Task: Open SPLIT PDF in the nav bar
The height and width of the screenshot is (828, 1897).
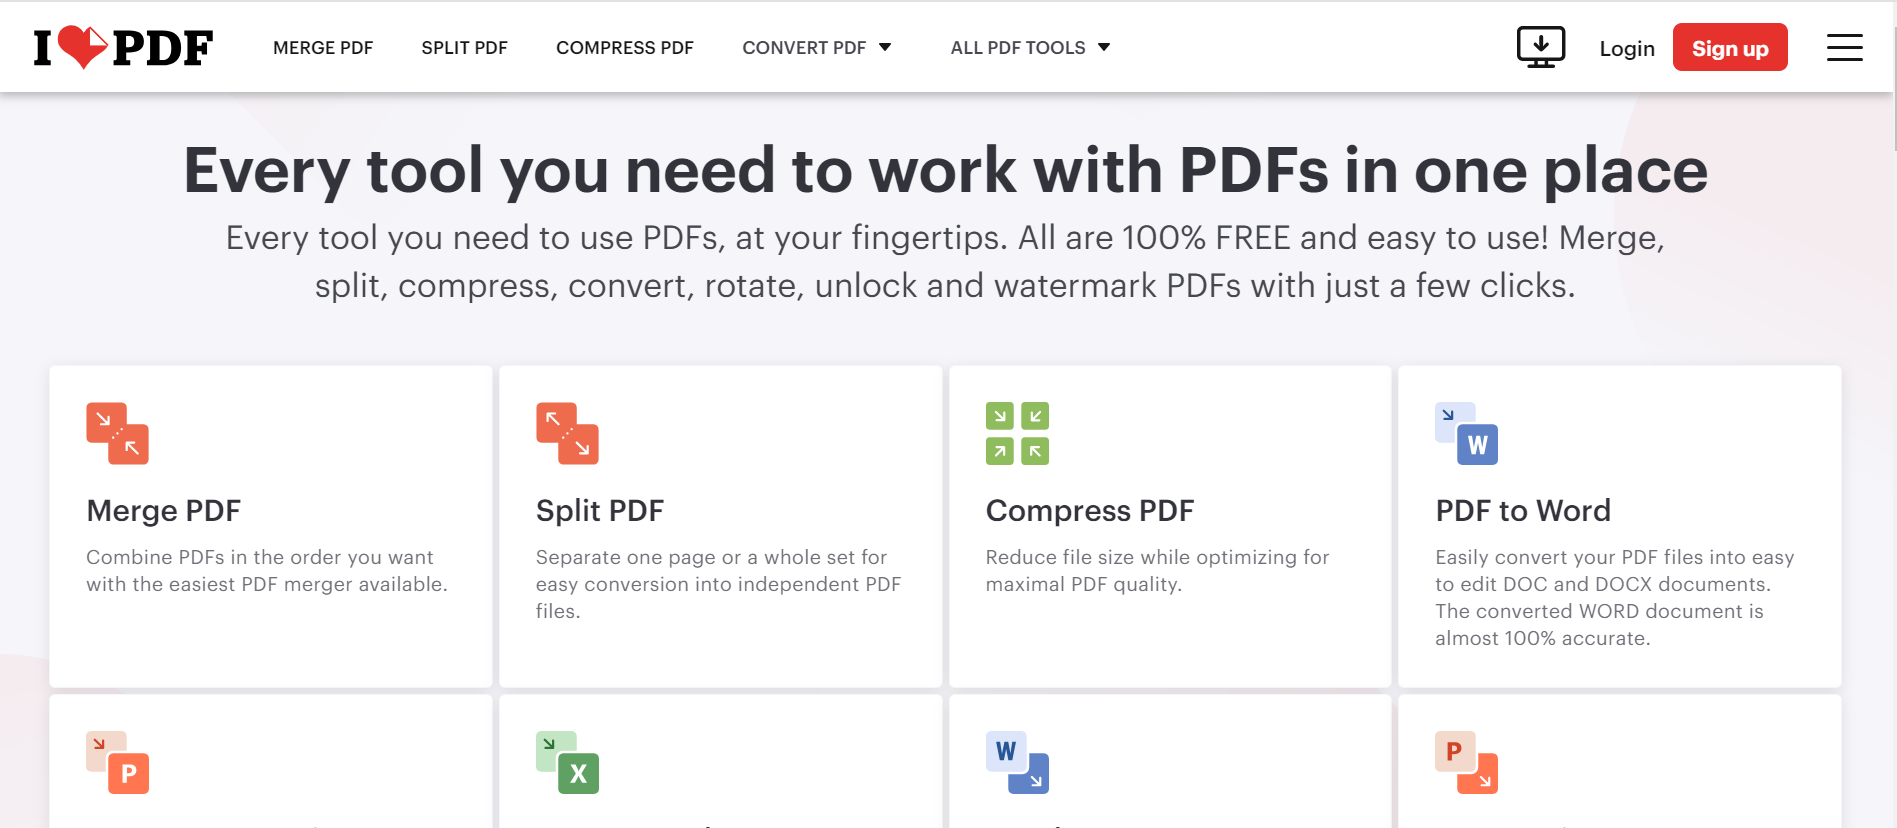Action: [x=464, y=48]
